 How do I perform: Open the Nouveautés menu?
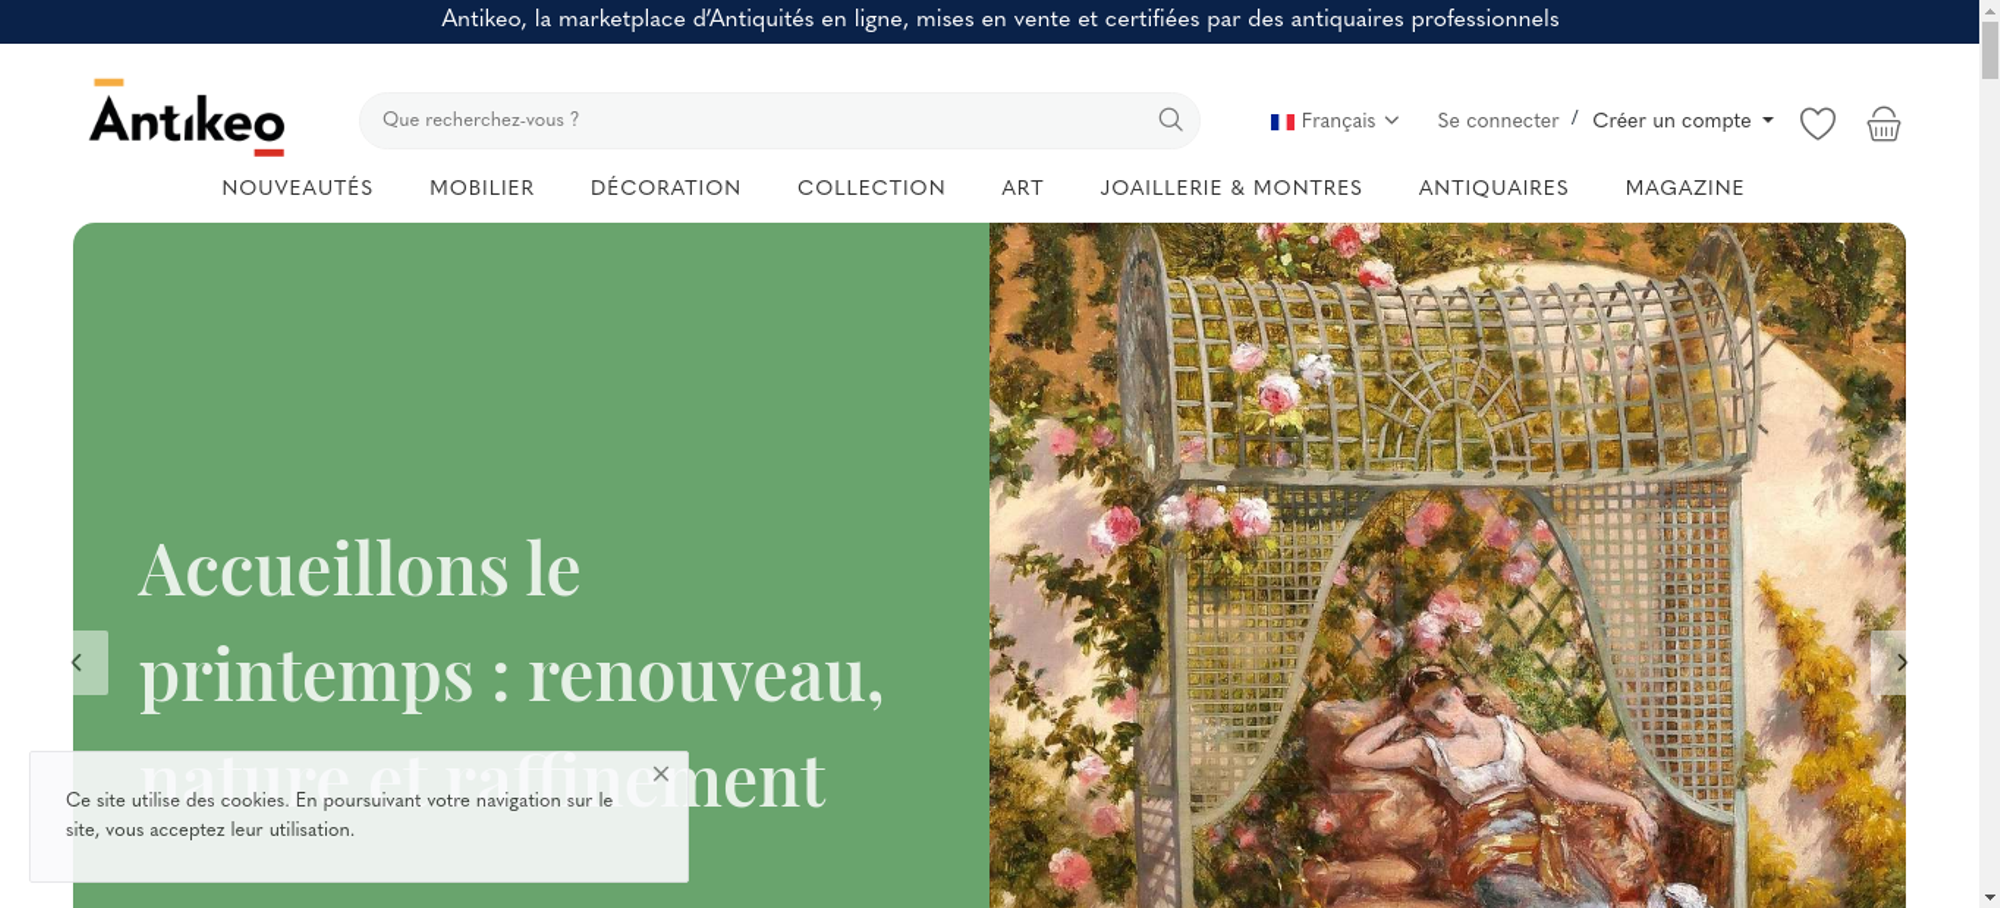coord(297,188)
